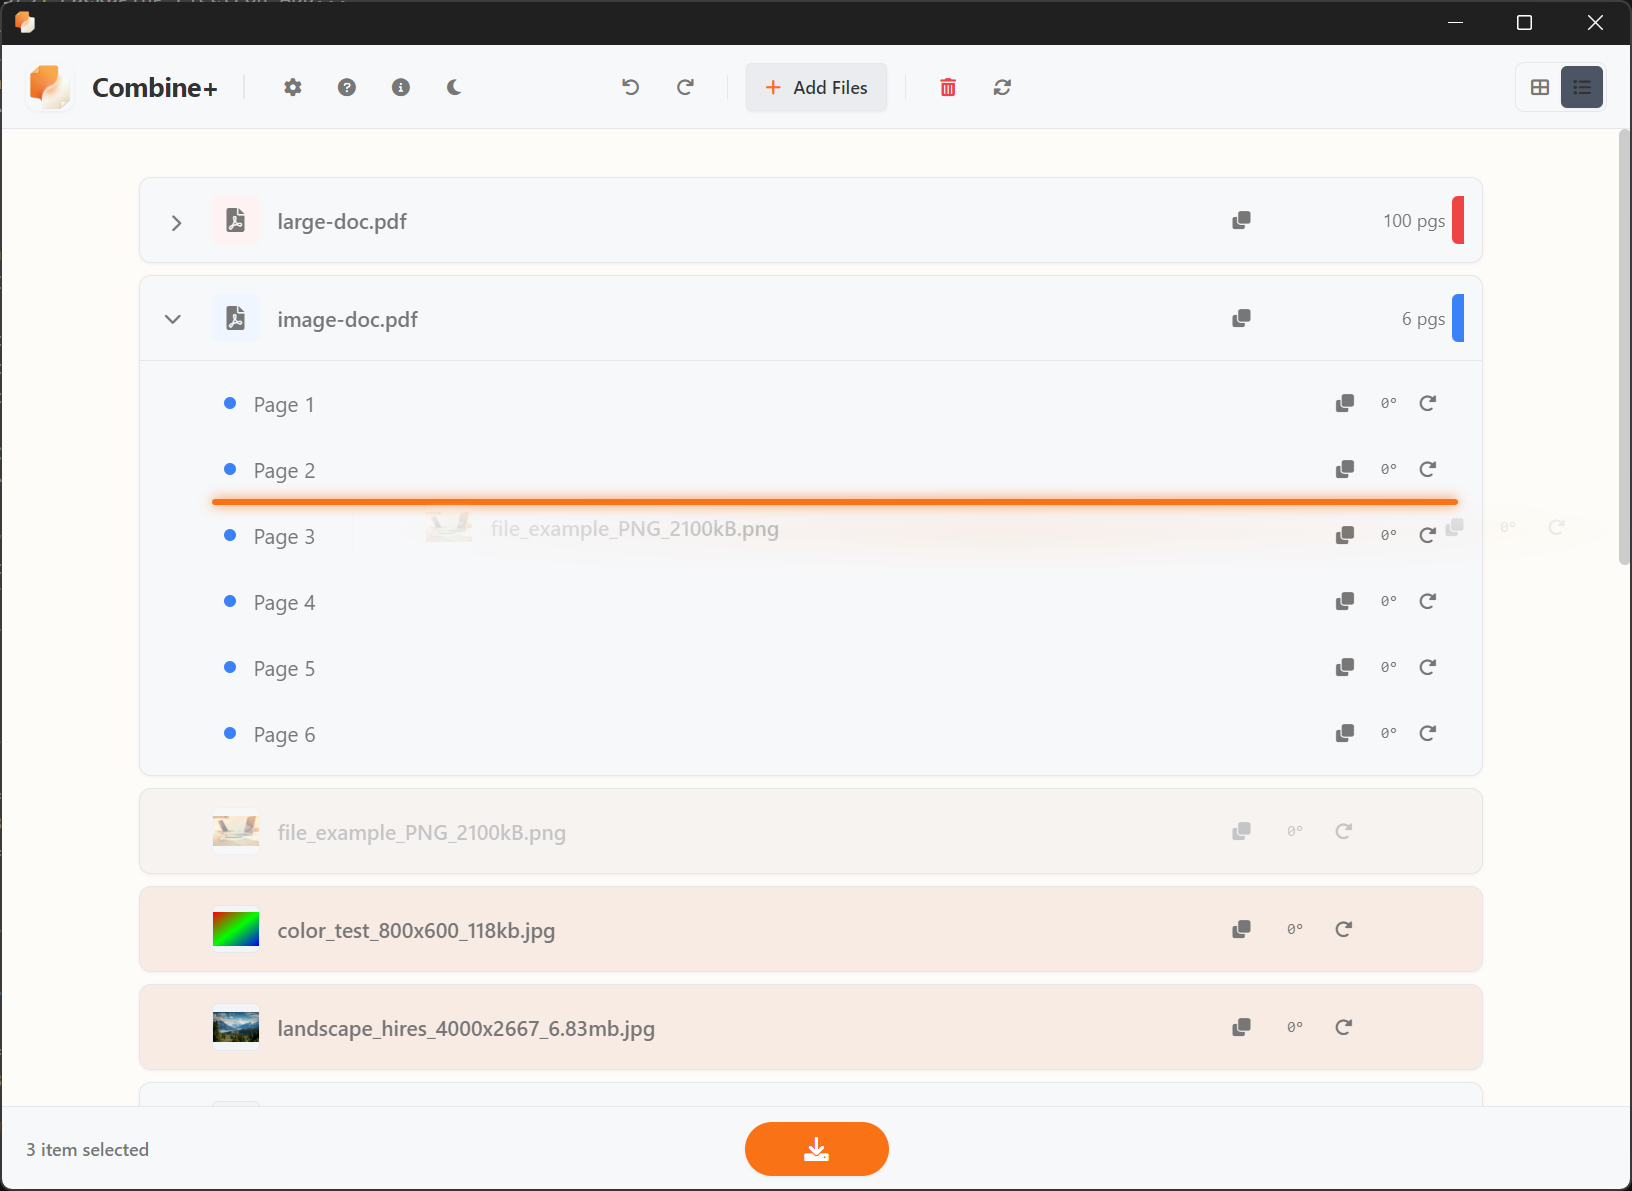Switch to list view
The image size is (1632, 1191).
pyautogui.click(x=1583, y=87)
